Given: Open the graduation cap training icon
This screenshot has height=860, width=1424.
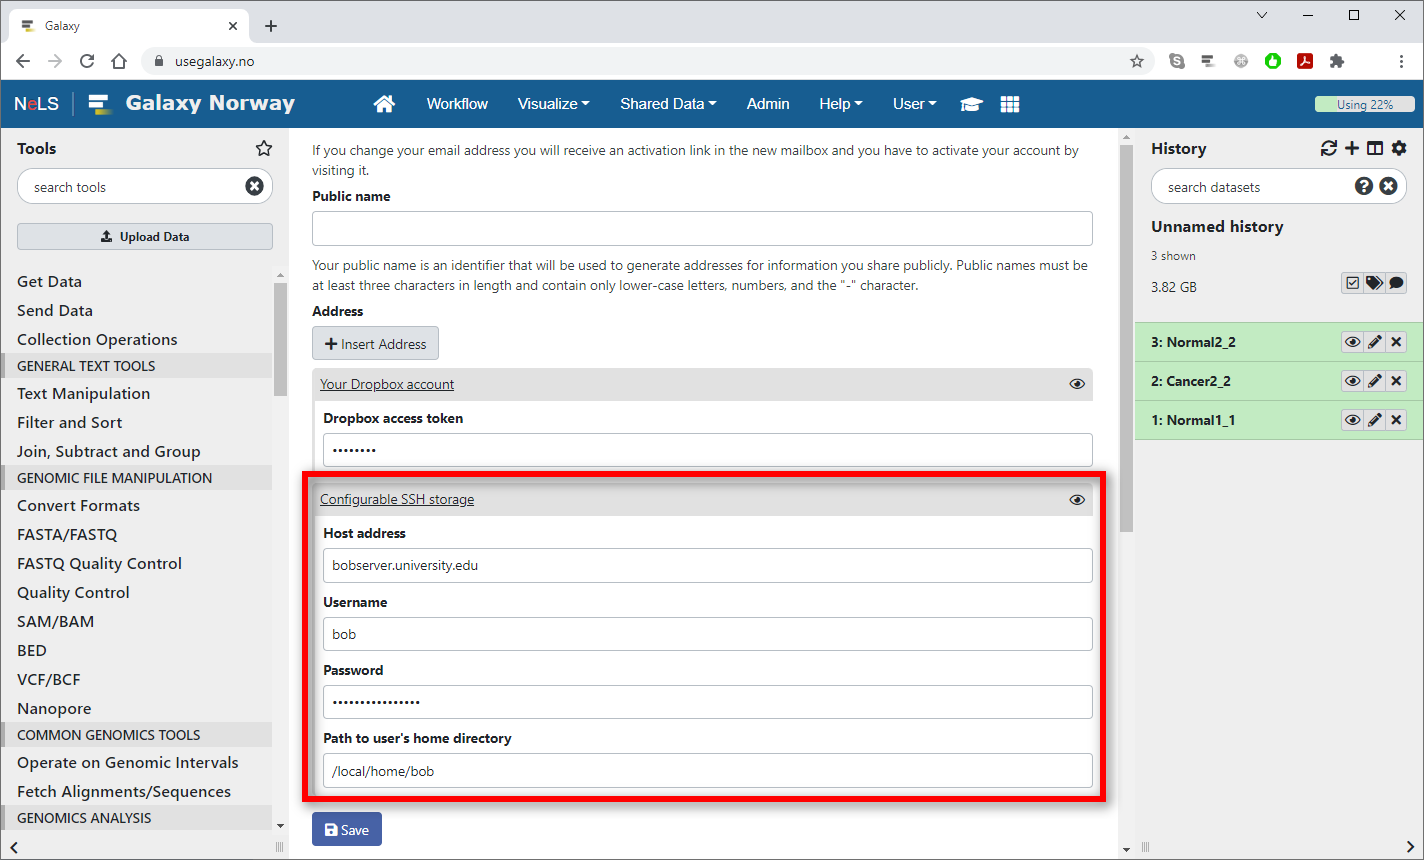Looking at the screenshot, I should [971, 104].
